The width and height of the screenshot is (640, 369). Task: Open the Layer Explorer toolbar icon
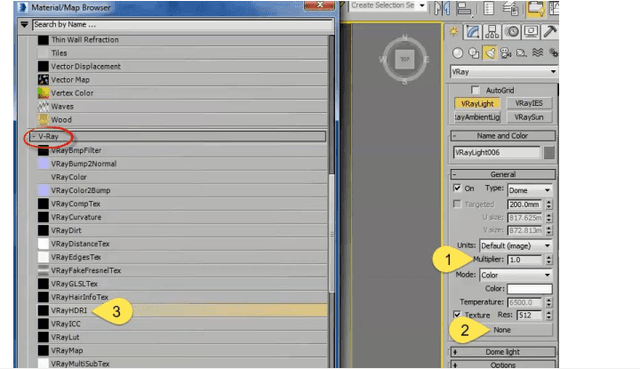510,8
